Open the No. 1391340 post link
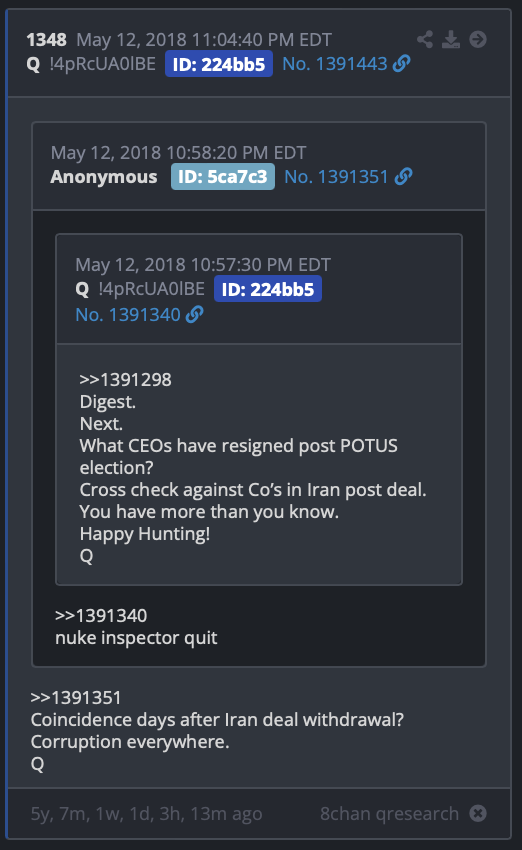 coord(128,314)
